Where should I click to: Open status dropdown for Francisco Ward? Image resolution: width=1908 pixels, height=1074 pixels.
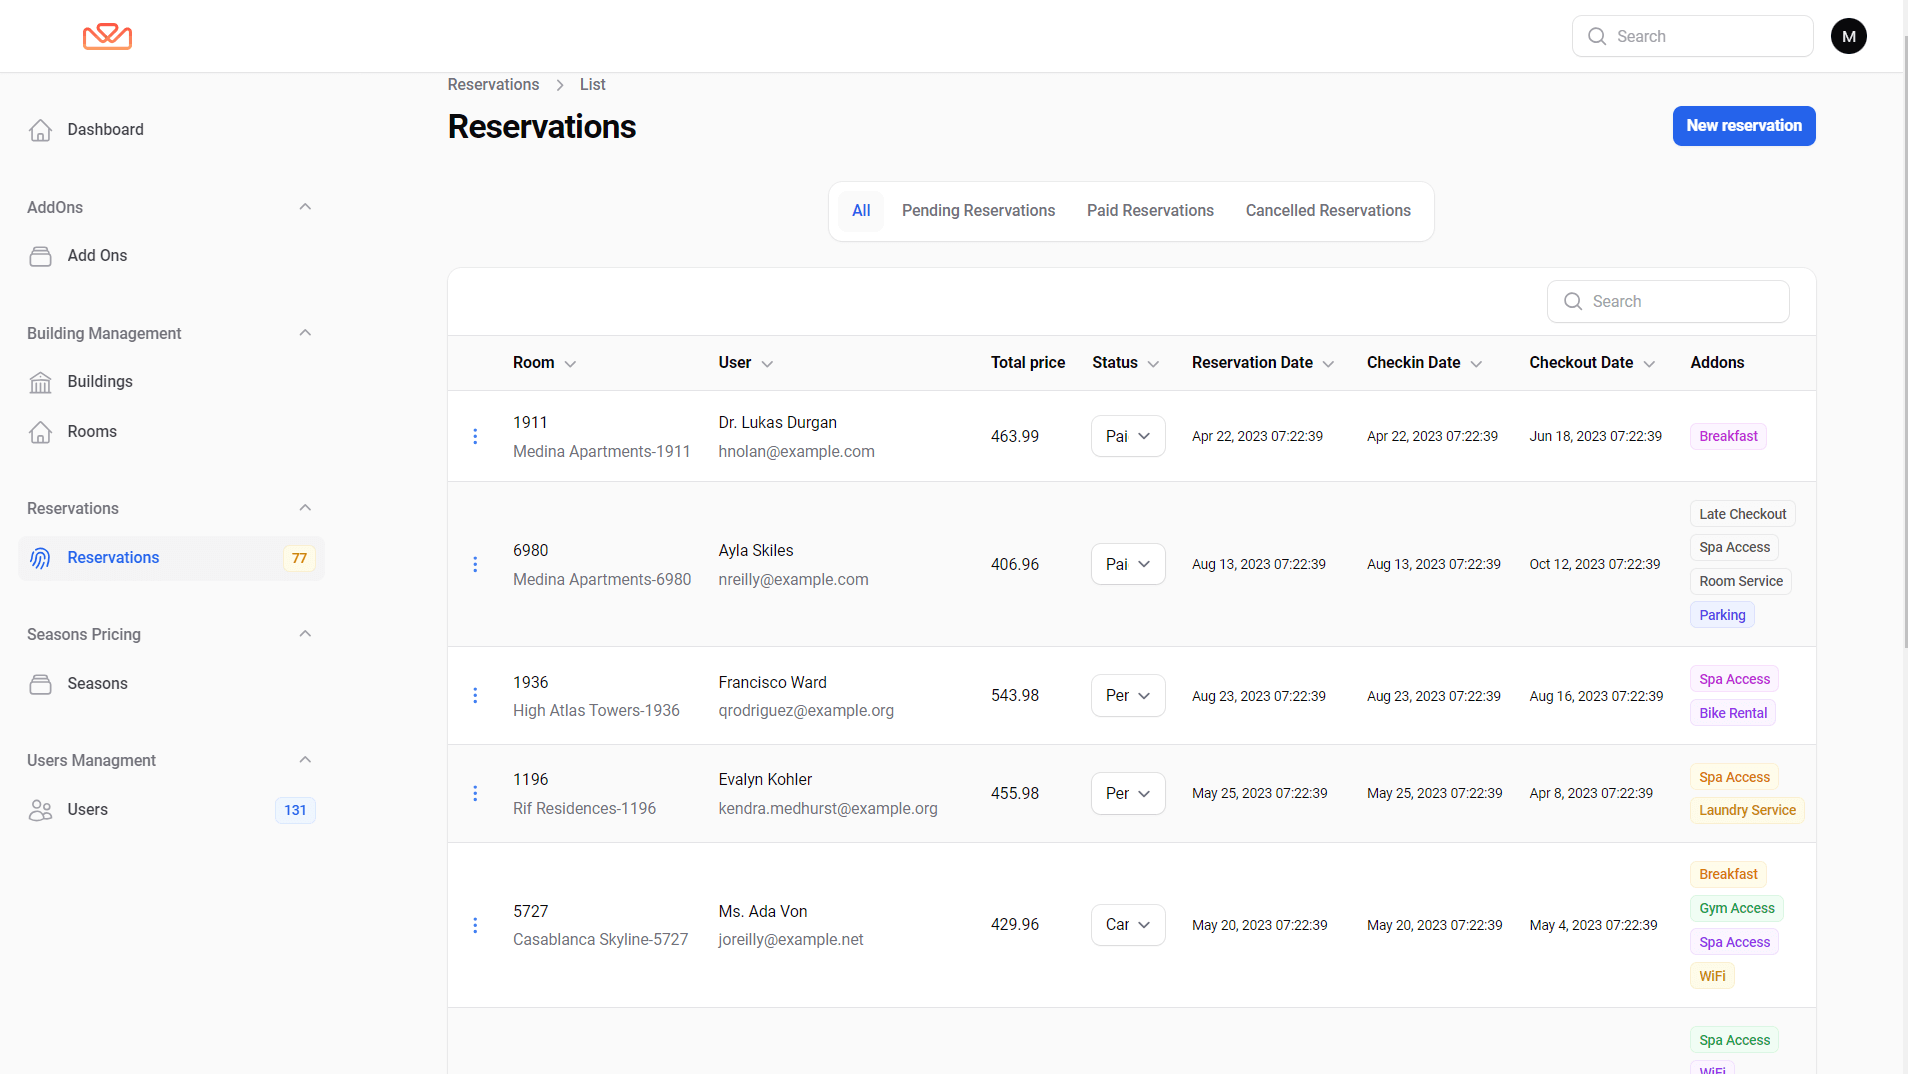coord(1127,696)
